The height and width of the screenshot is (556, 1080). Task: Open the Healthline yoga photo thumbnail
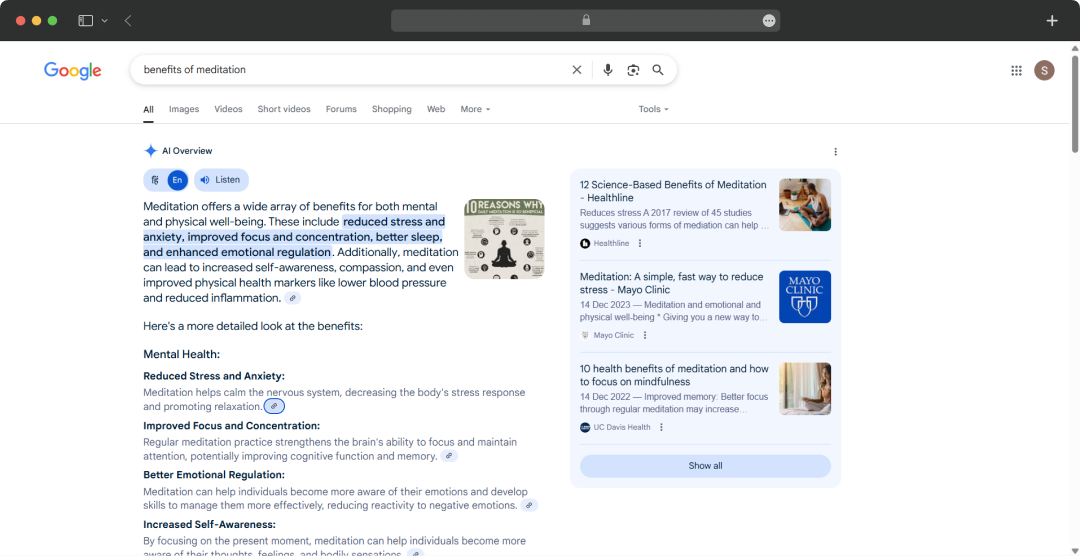(x=804, y=205)
